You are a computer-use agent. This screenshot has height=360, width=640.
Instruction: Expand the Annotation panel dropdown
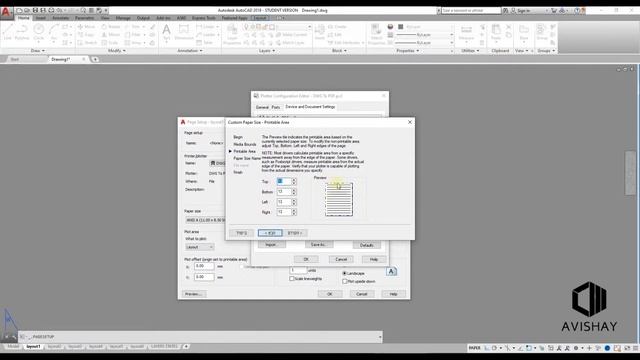pyautogui.click(x=190, y=51)
